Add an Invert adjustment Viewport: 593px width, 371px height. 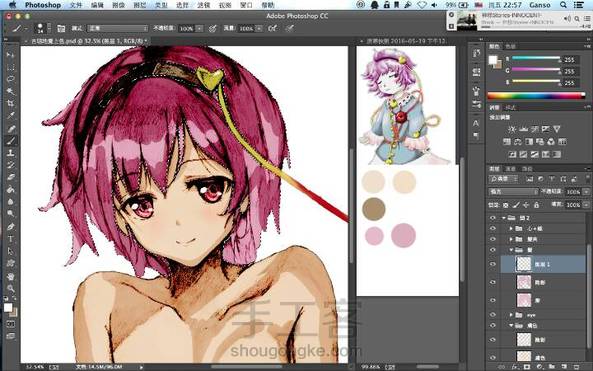click(512, 154)
